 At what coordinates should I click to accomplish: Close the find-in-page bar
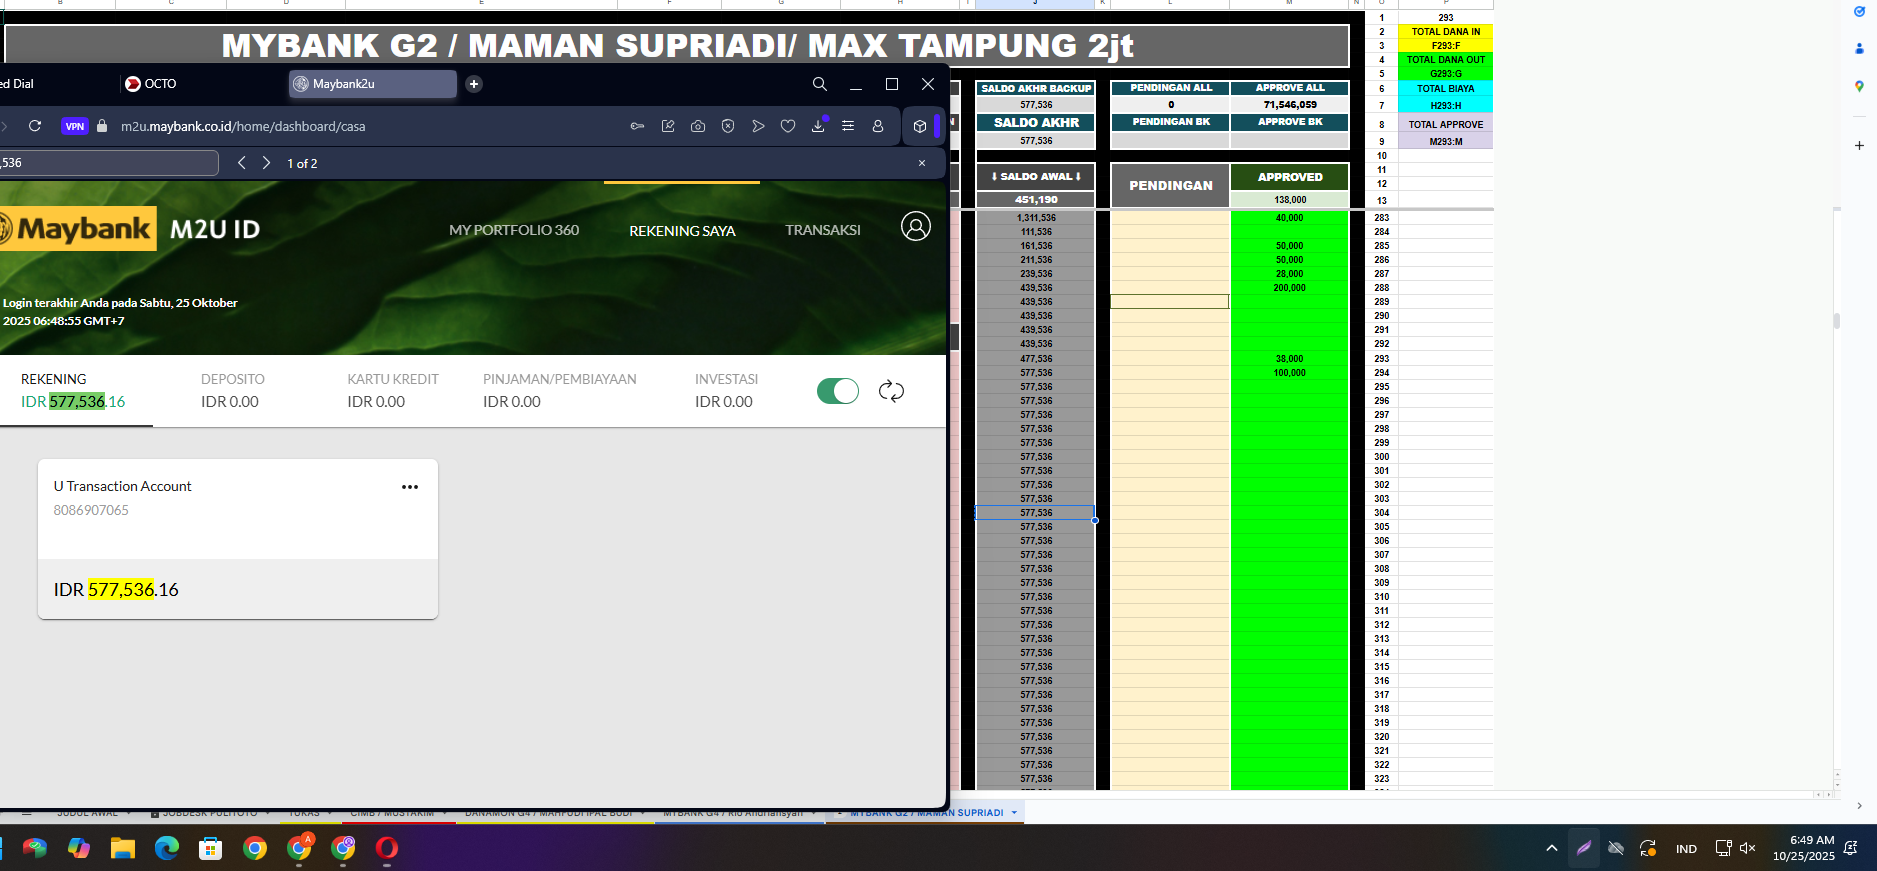922,163
